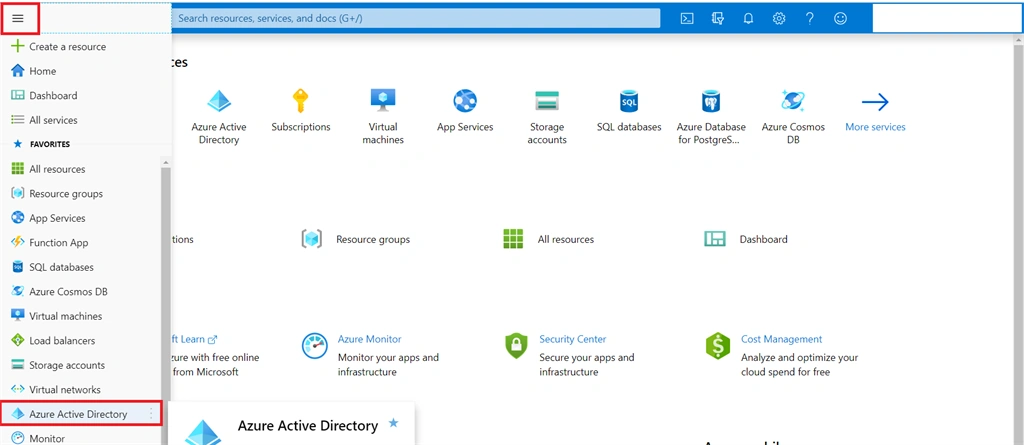Click the search resources input field
Image resolution: width=1024 pixels, height=445 pixels.
(417, 18)
